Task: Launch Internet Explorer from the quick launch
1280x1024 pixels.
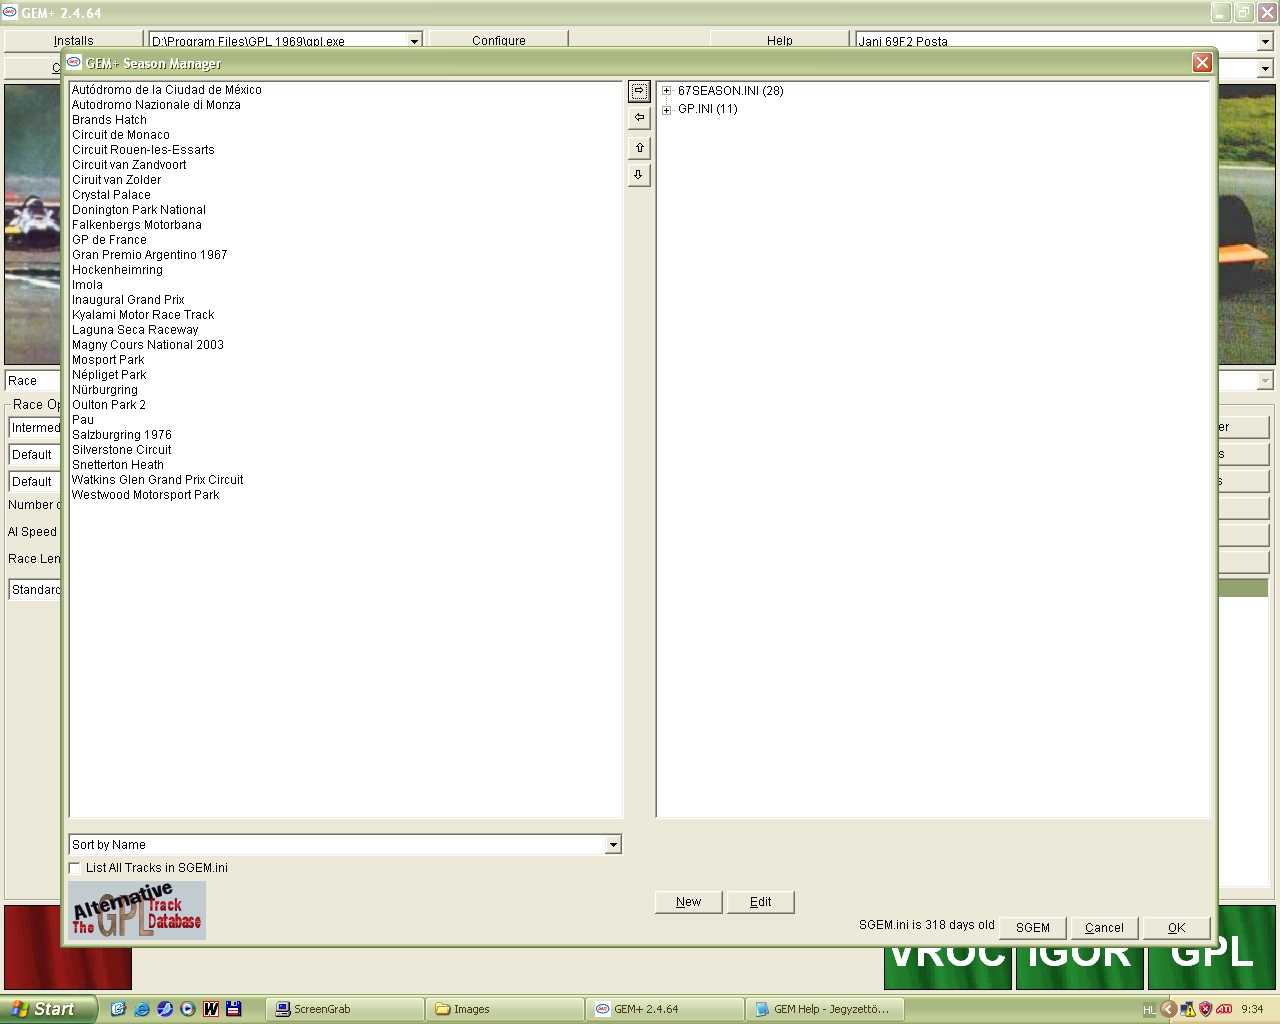Action: (x=141, y=1009)
